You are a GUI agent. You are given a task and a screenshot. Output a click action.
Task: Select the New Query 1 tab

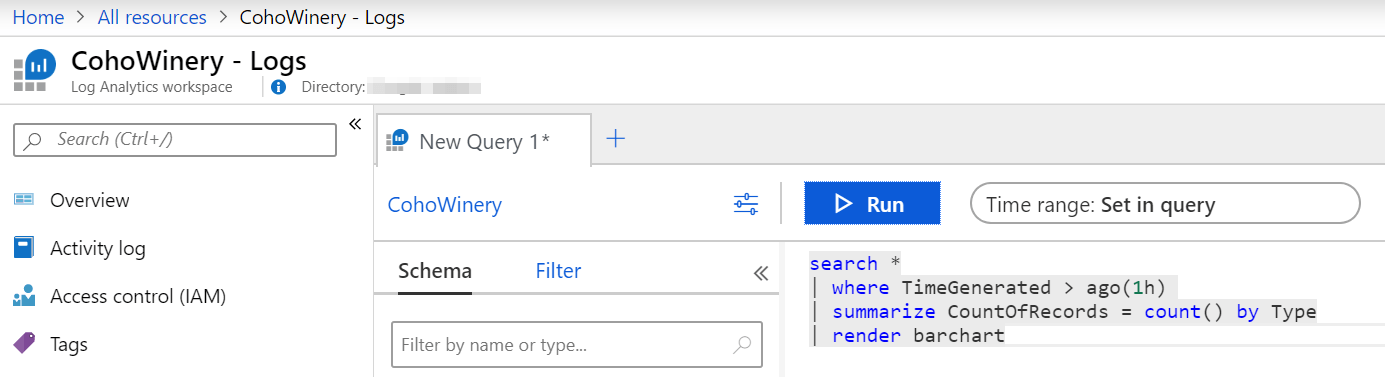(x=484, y=141)
